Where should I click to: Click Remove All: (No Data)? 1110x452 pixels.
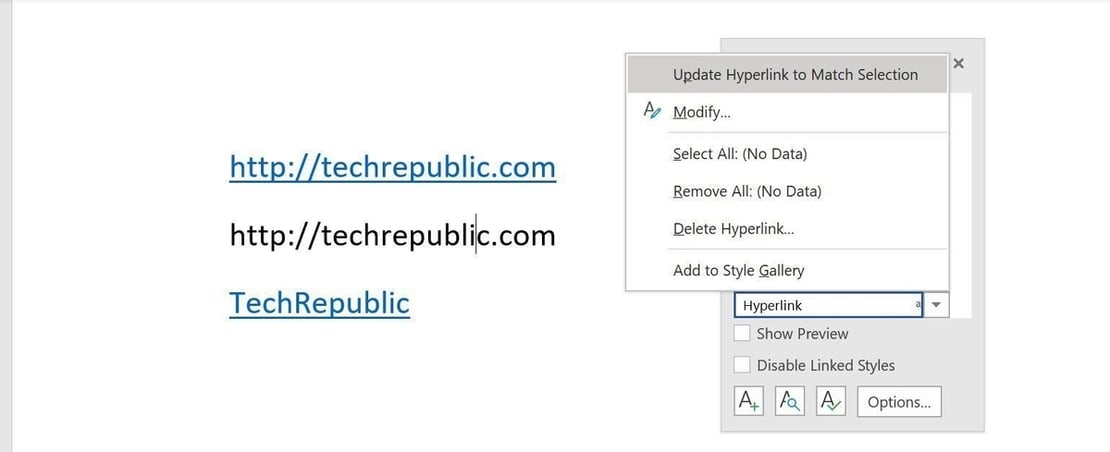click(746, 191)
